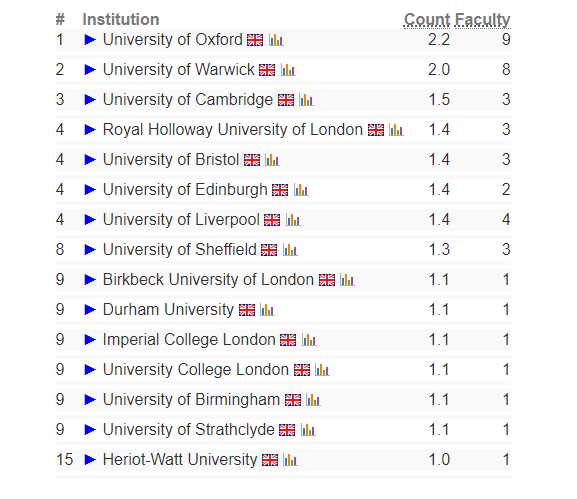Click the Count column header
The height and width of the screenshot is (499, 577).
427,20
